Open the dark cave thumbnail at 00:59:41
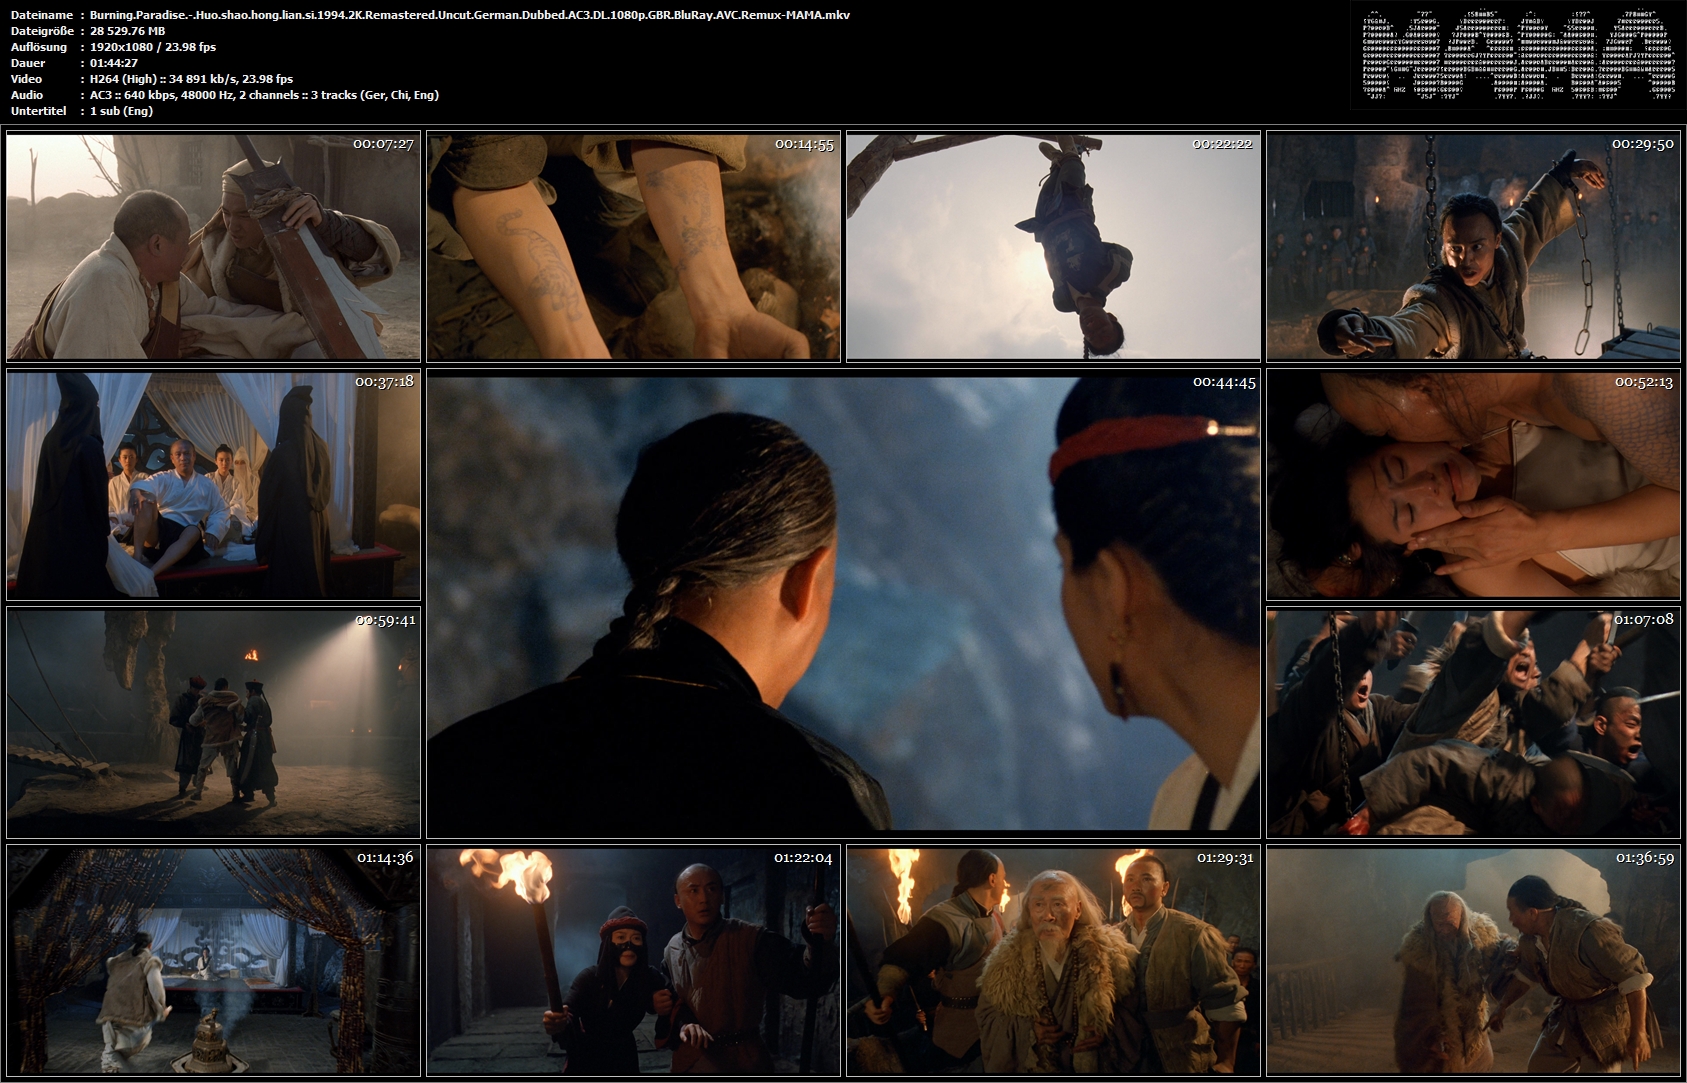This screenshot has width=1687, height=1083. [213, 723]
